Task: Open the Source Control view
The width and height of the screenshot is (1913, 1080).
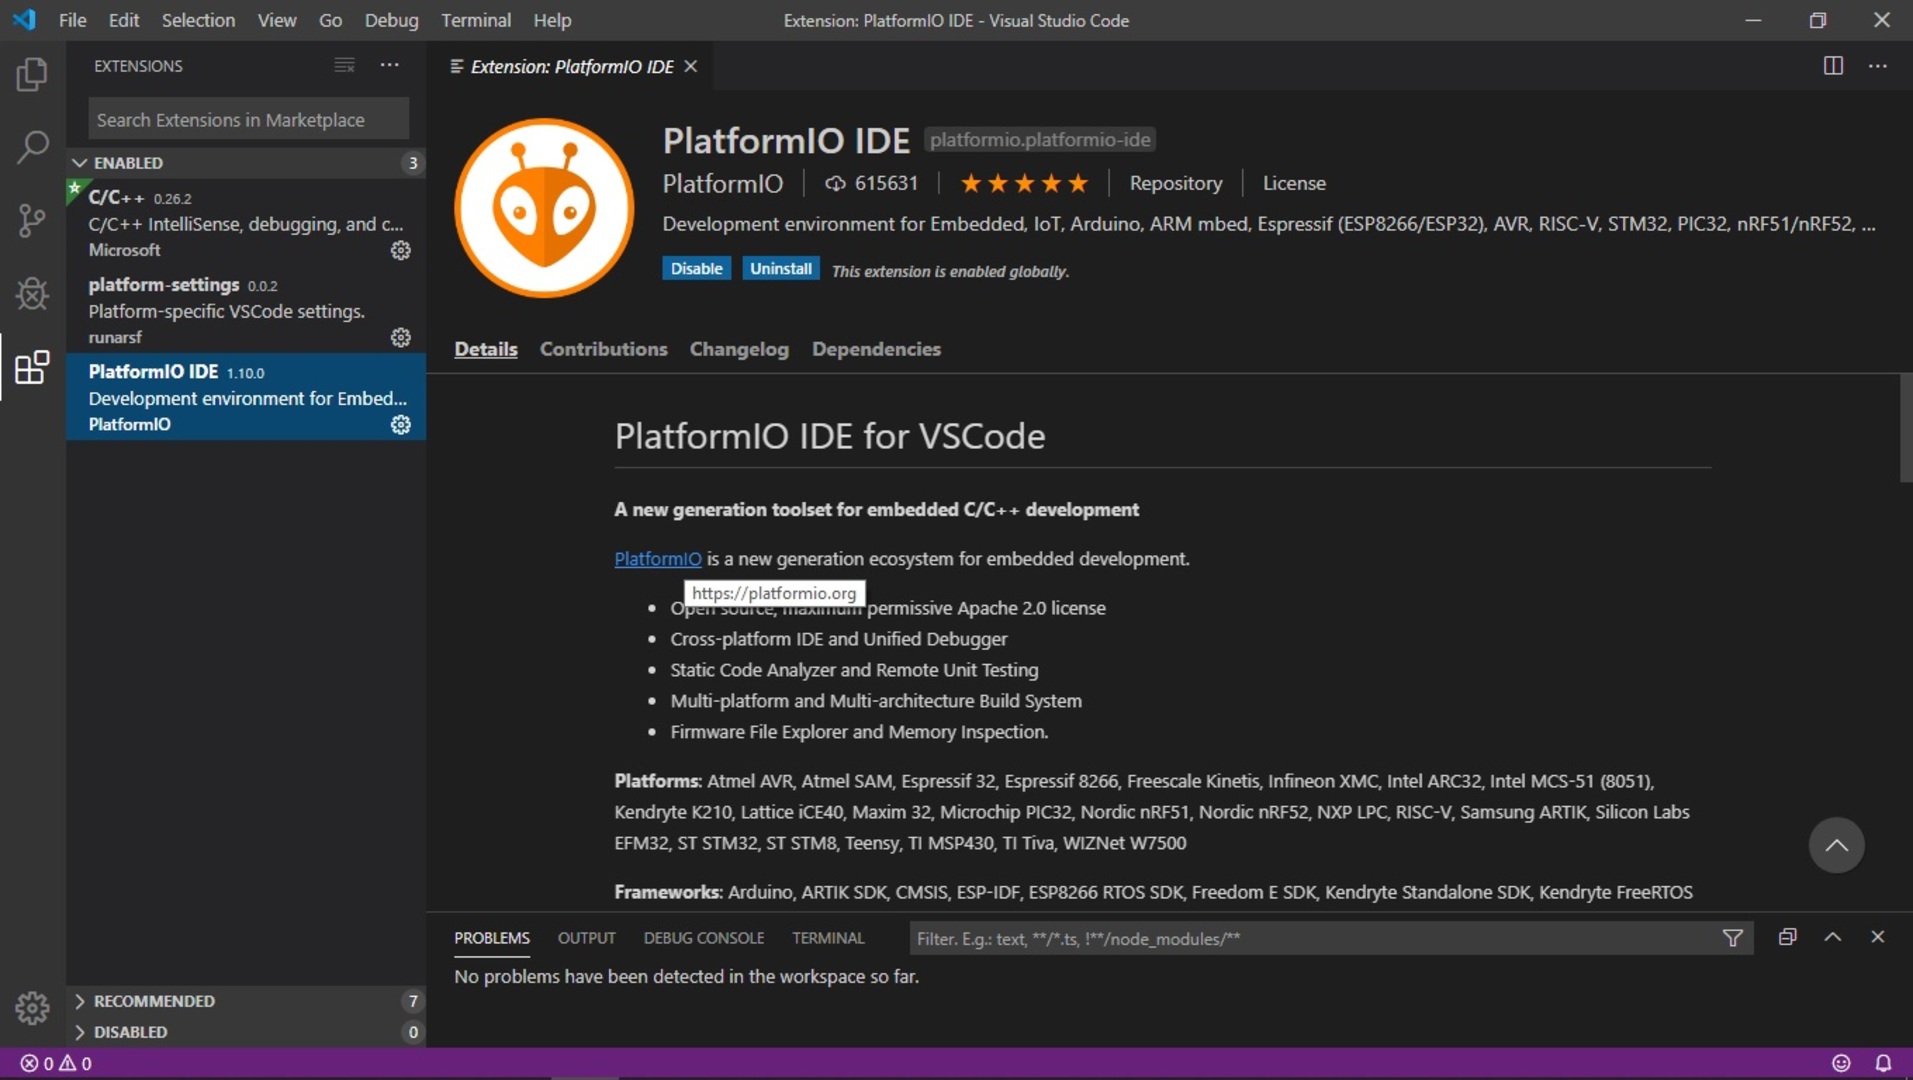Action: [x=32, y=220]
